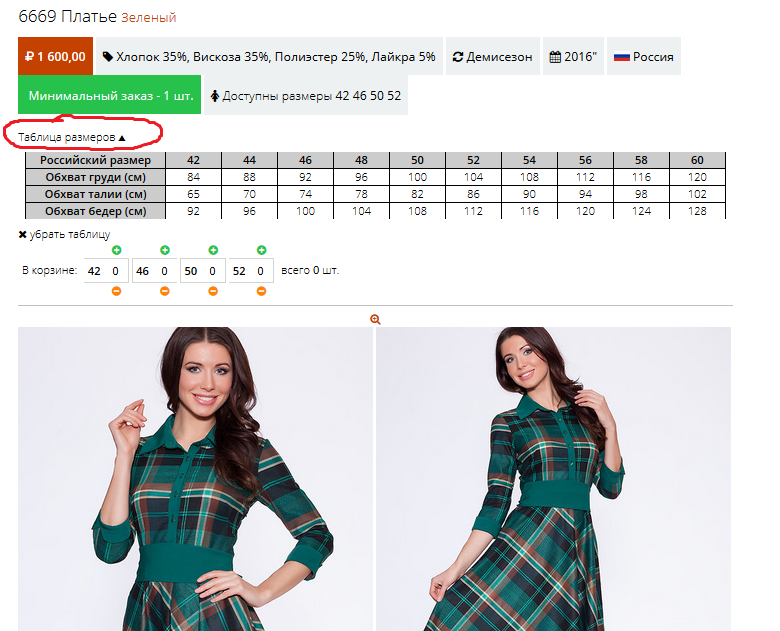Remove one item of size 50
Viewport: 780px width, 631px height.
point(213,291)
